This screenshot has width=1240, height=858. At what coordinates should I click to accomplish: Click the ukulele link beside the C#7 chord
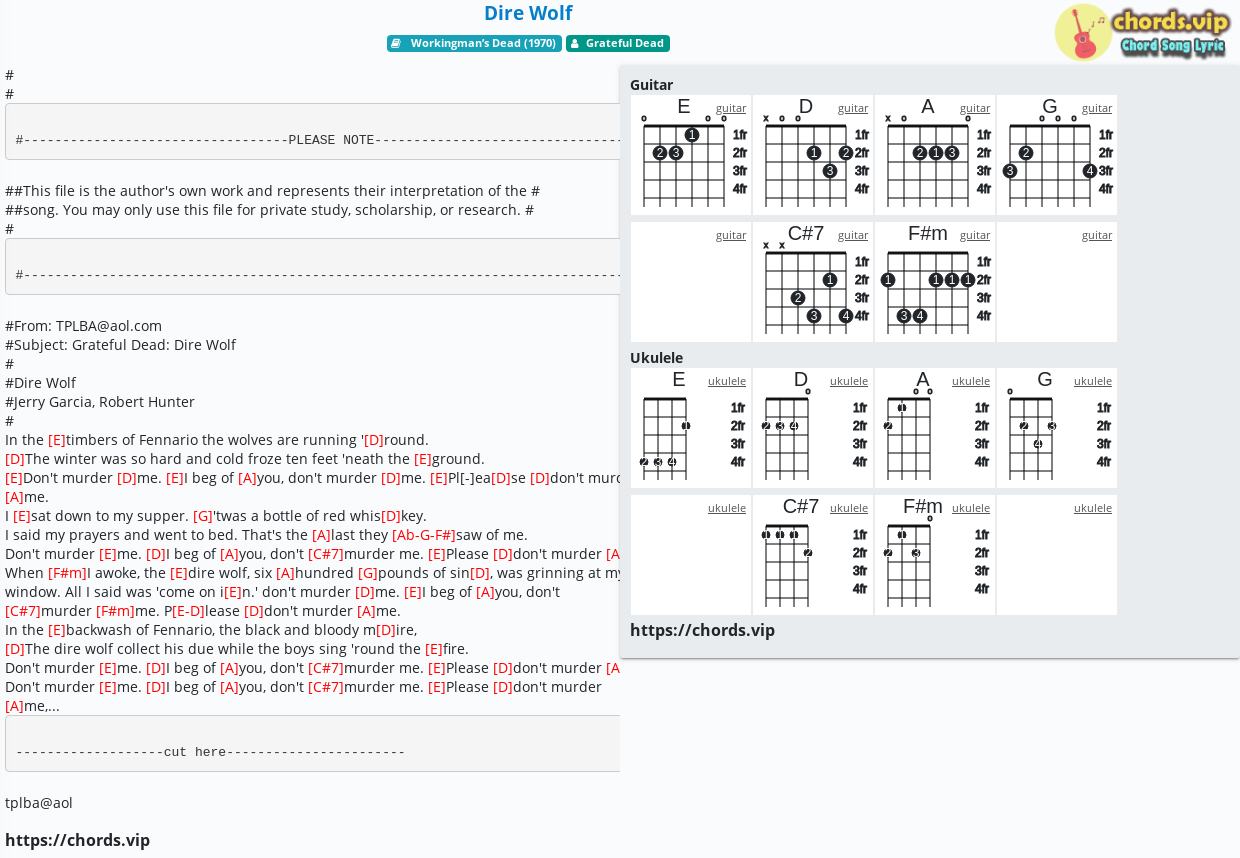click(849, 508)
